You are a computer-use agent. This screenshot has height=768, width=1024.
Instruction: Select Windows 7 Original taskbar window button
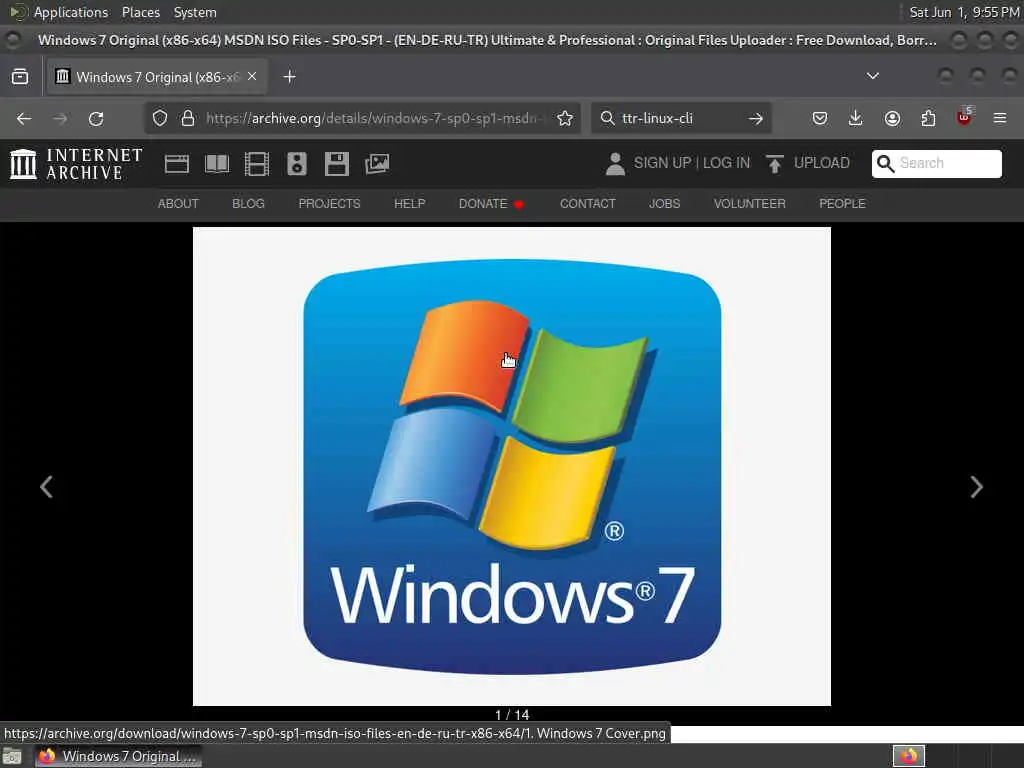pyautogui.click(x=118, y=756)
